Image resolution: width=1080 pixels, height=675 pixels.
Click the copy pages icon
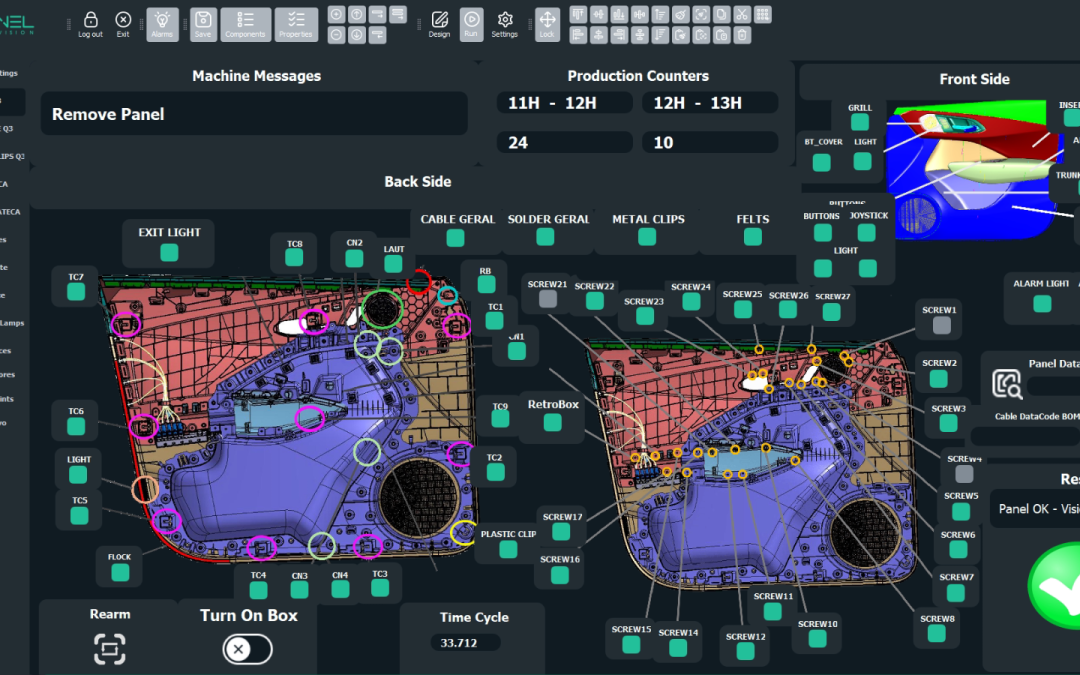click(721, 14)
